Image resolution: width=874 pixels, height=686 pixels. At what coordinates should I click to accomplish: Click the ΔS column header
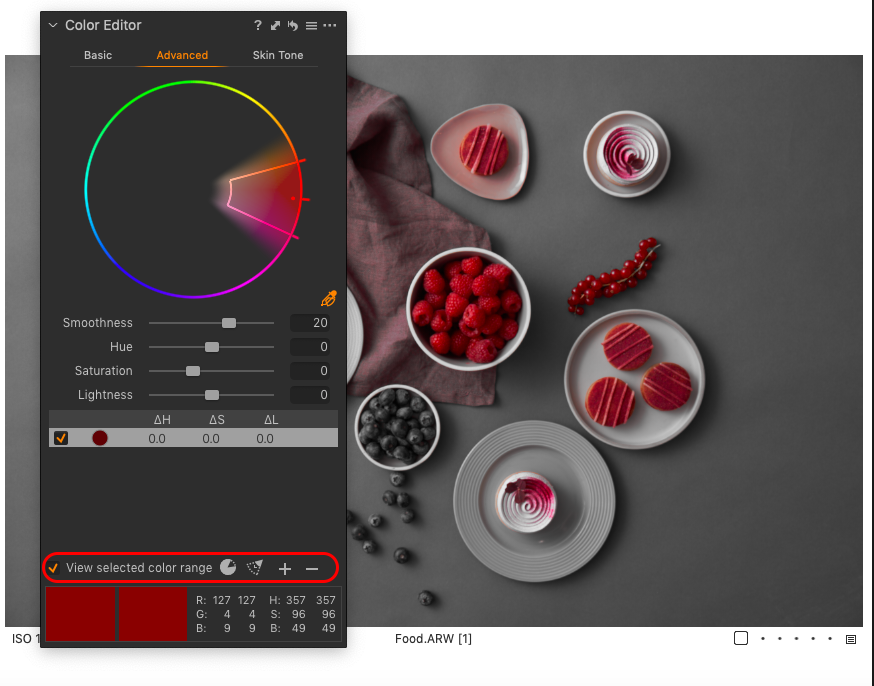point(217,419)
